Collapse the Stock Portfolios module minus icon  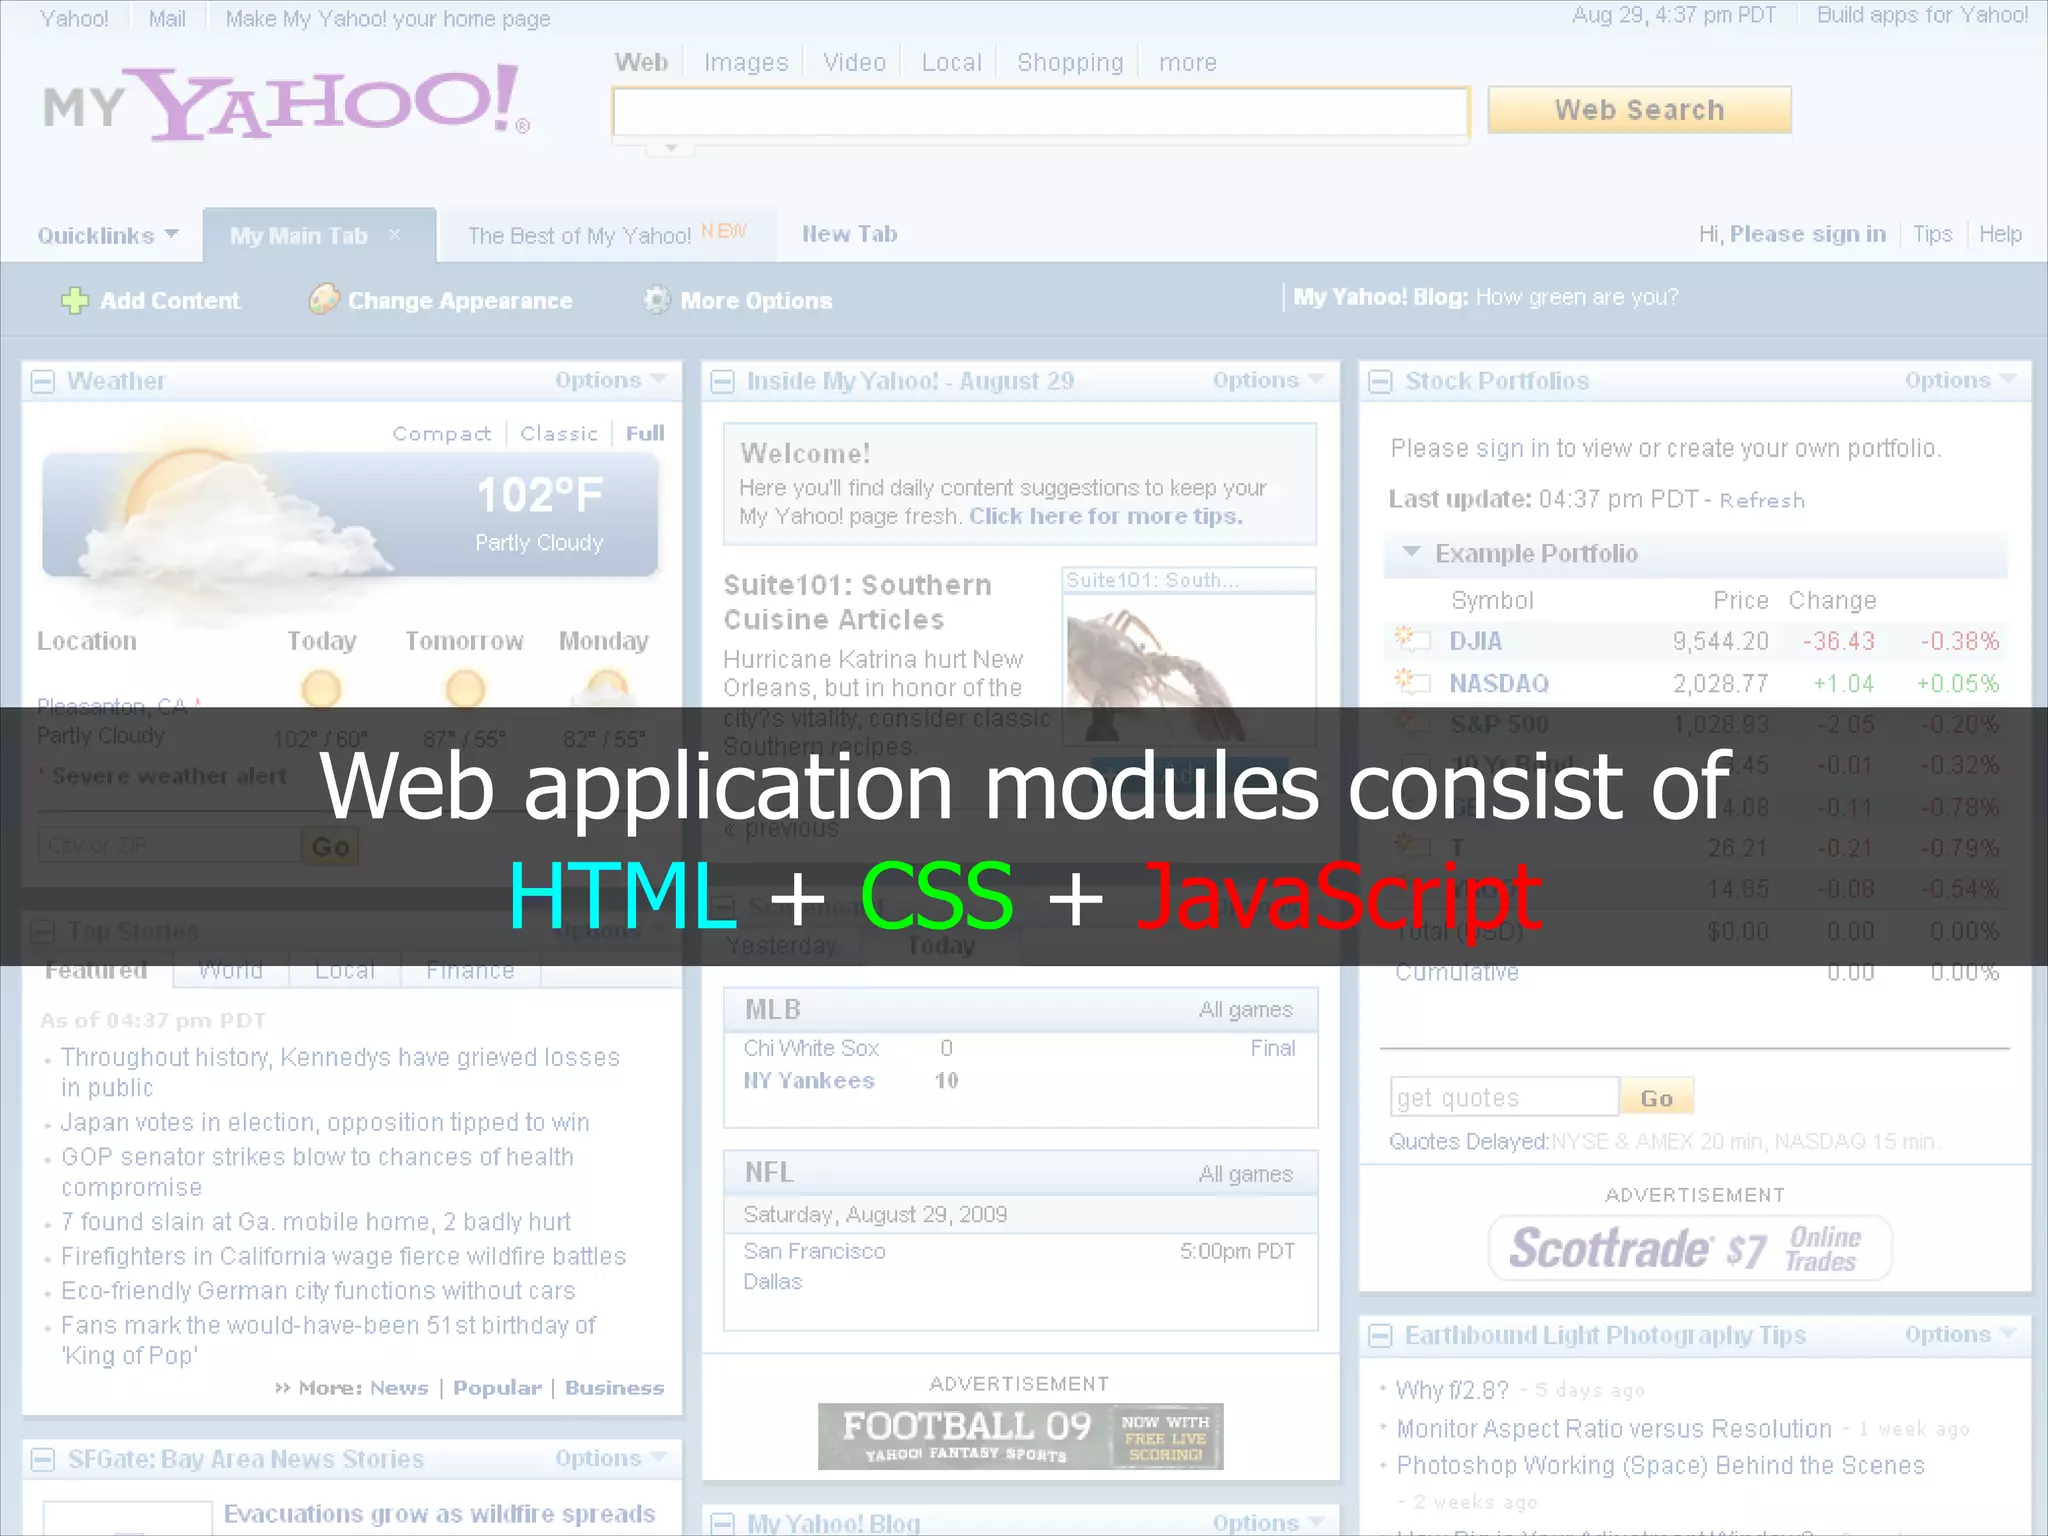point(1380,382)
